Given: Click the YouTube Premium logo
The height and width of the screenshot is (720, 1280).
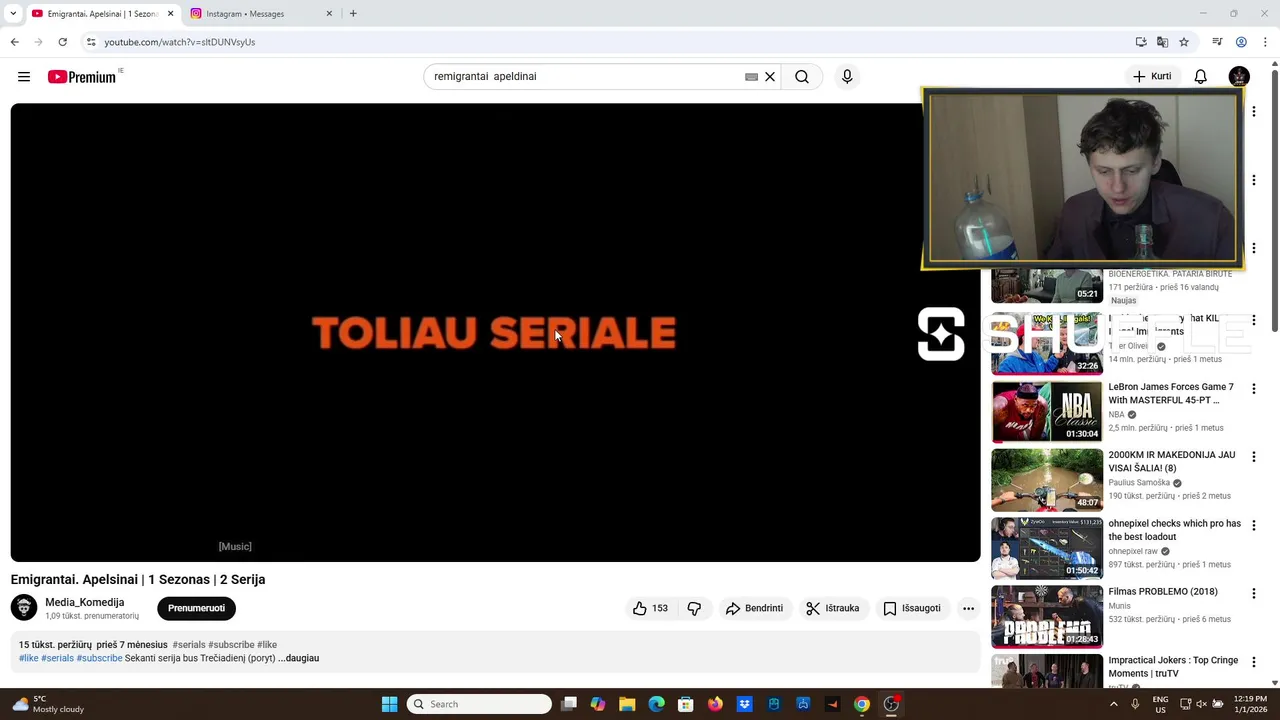Looking at the screenshot, I should tap(82, 77).
